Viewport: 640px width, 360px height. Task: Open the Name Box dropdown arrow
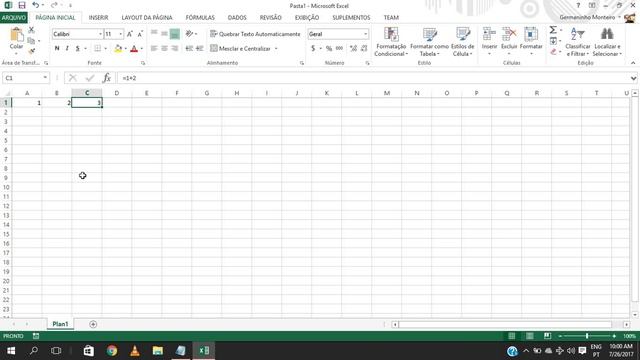pyautogui.click(x=45, y=78)
